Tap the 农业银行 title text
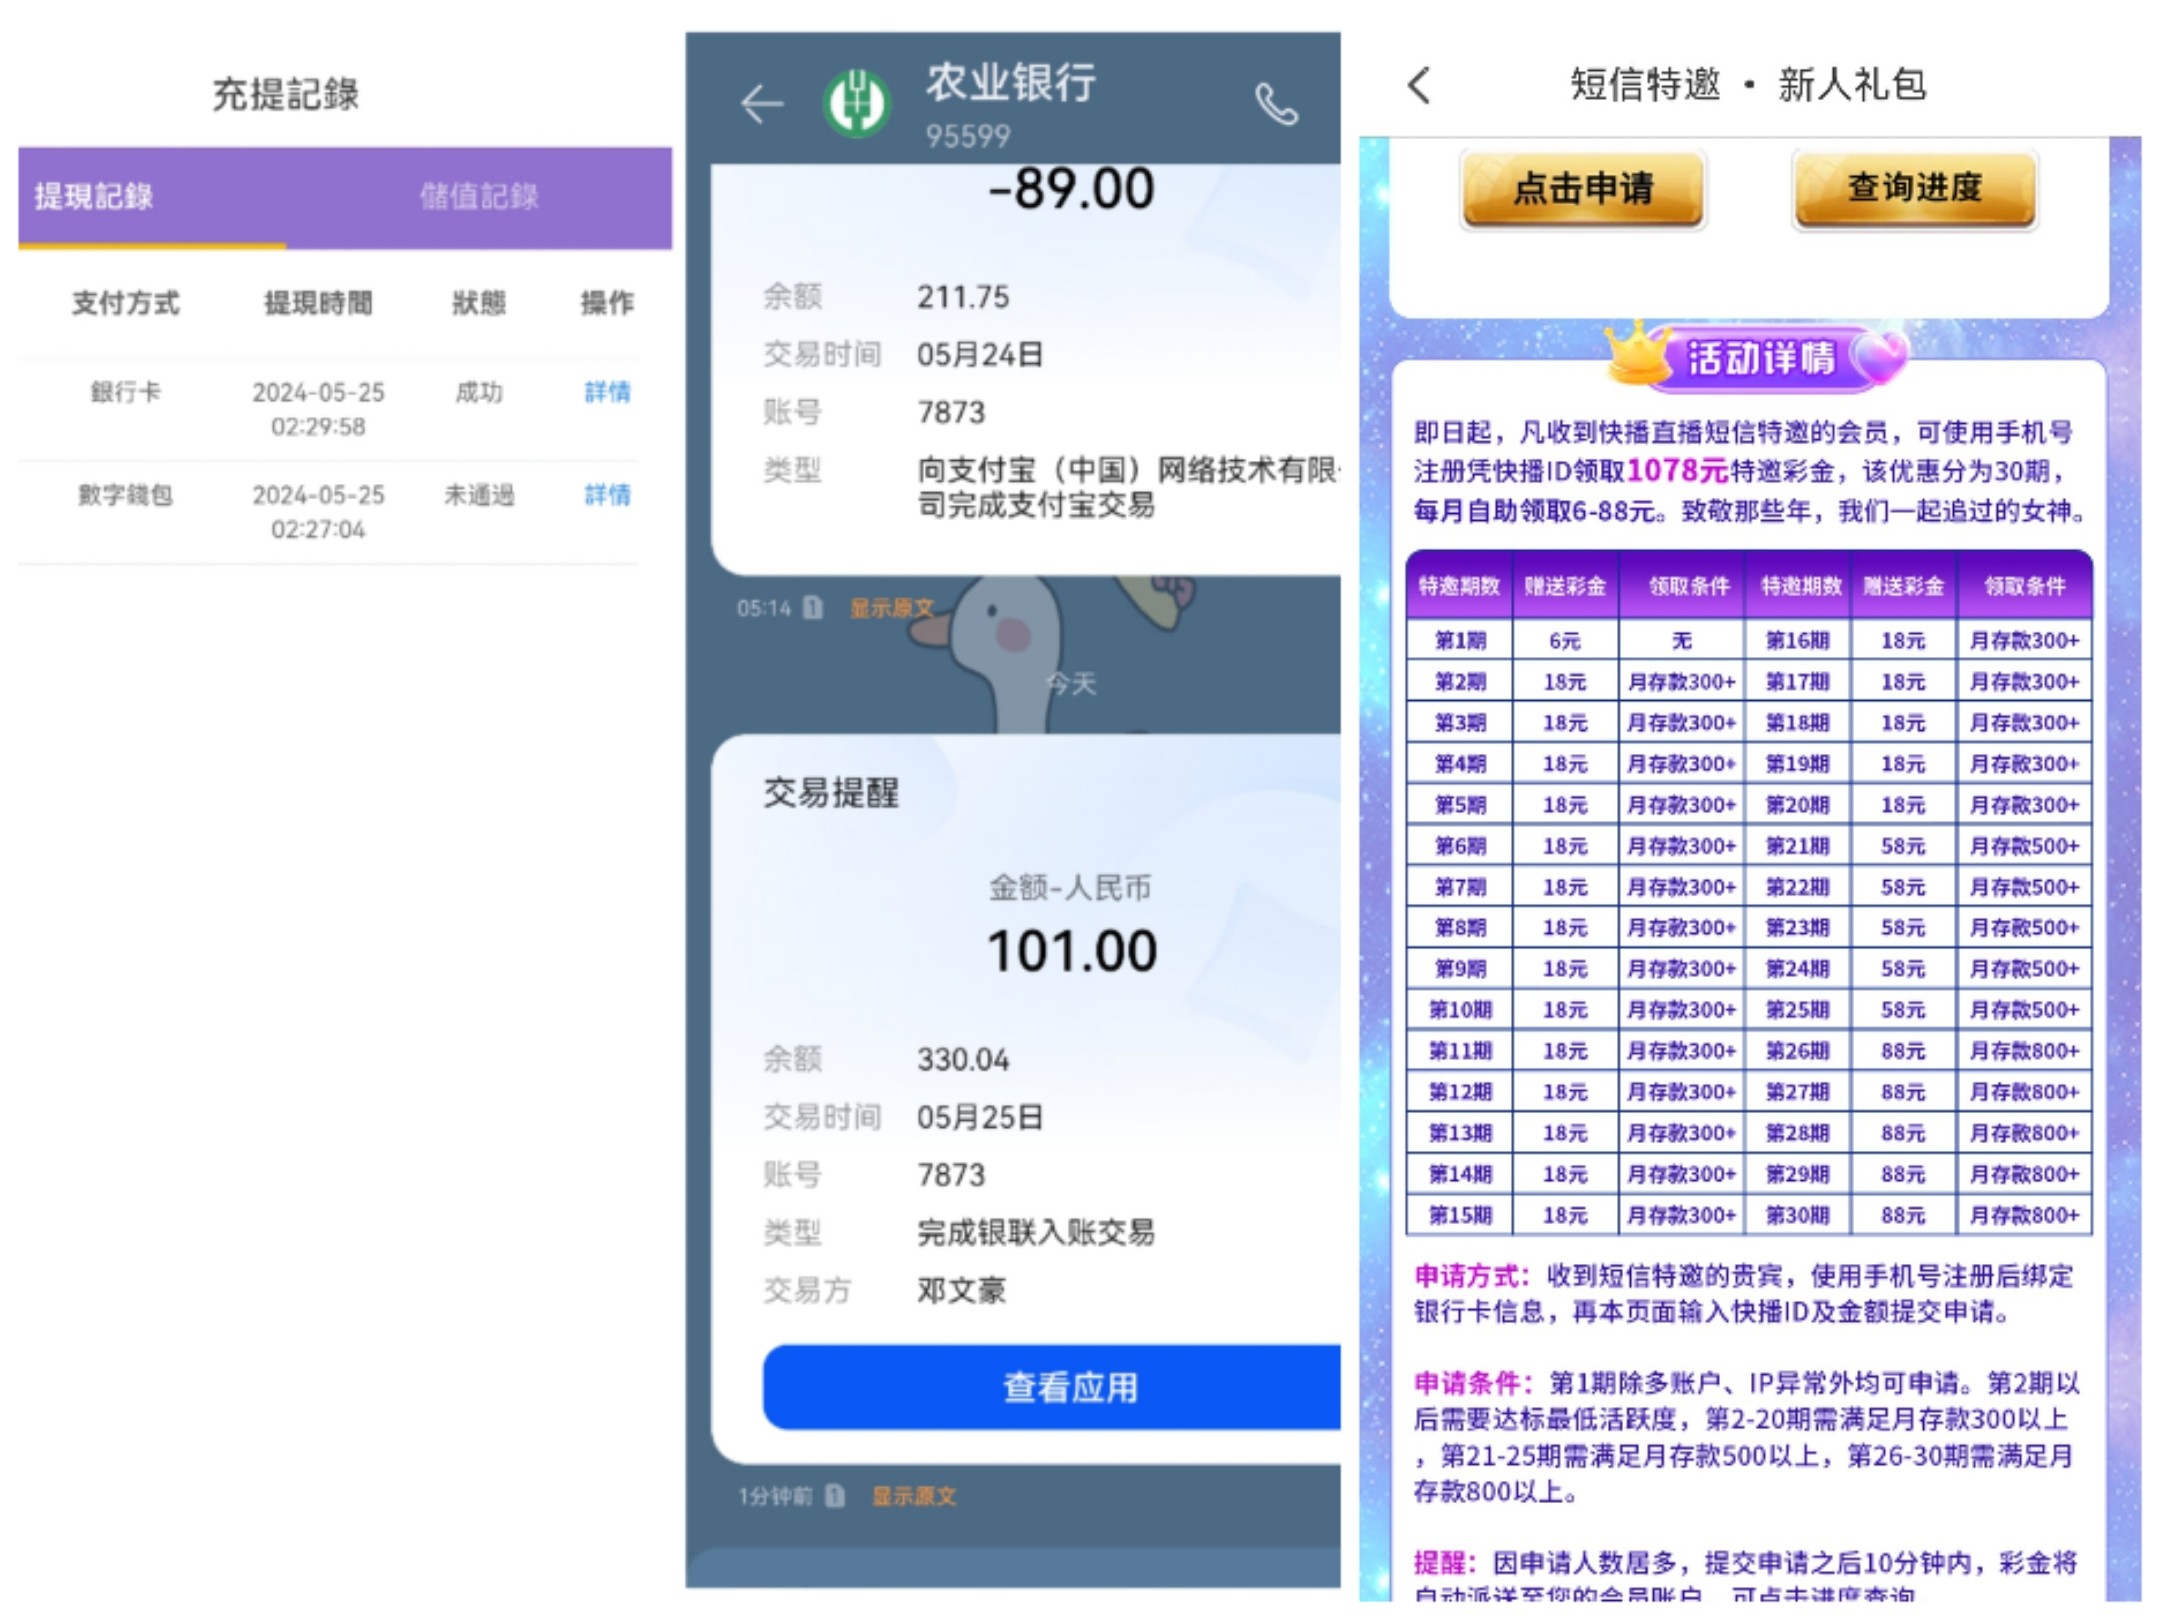Viewport: 2160px width, 1620px height. point(1010,82)
